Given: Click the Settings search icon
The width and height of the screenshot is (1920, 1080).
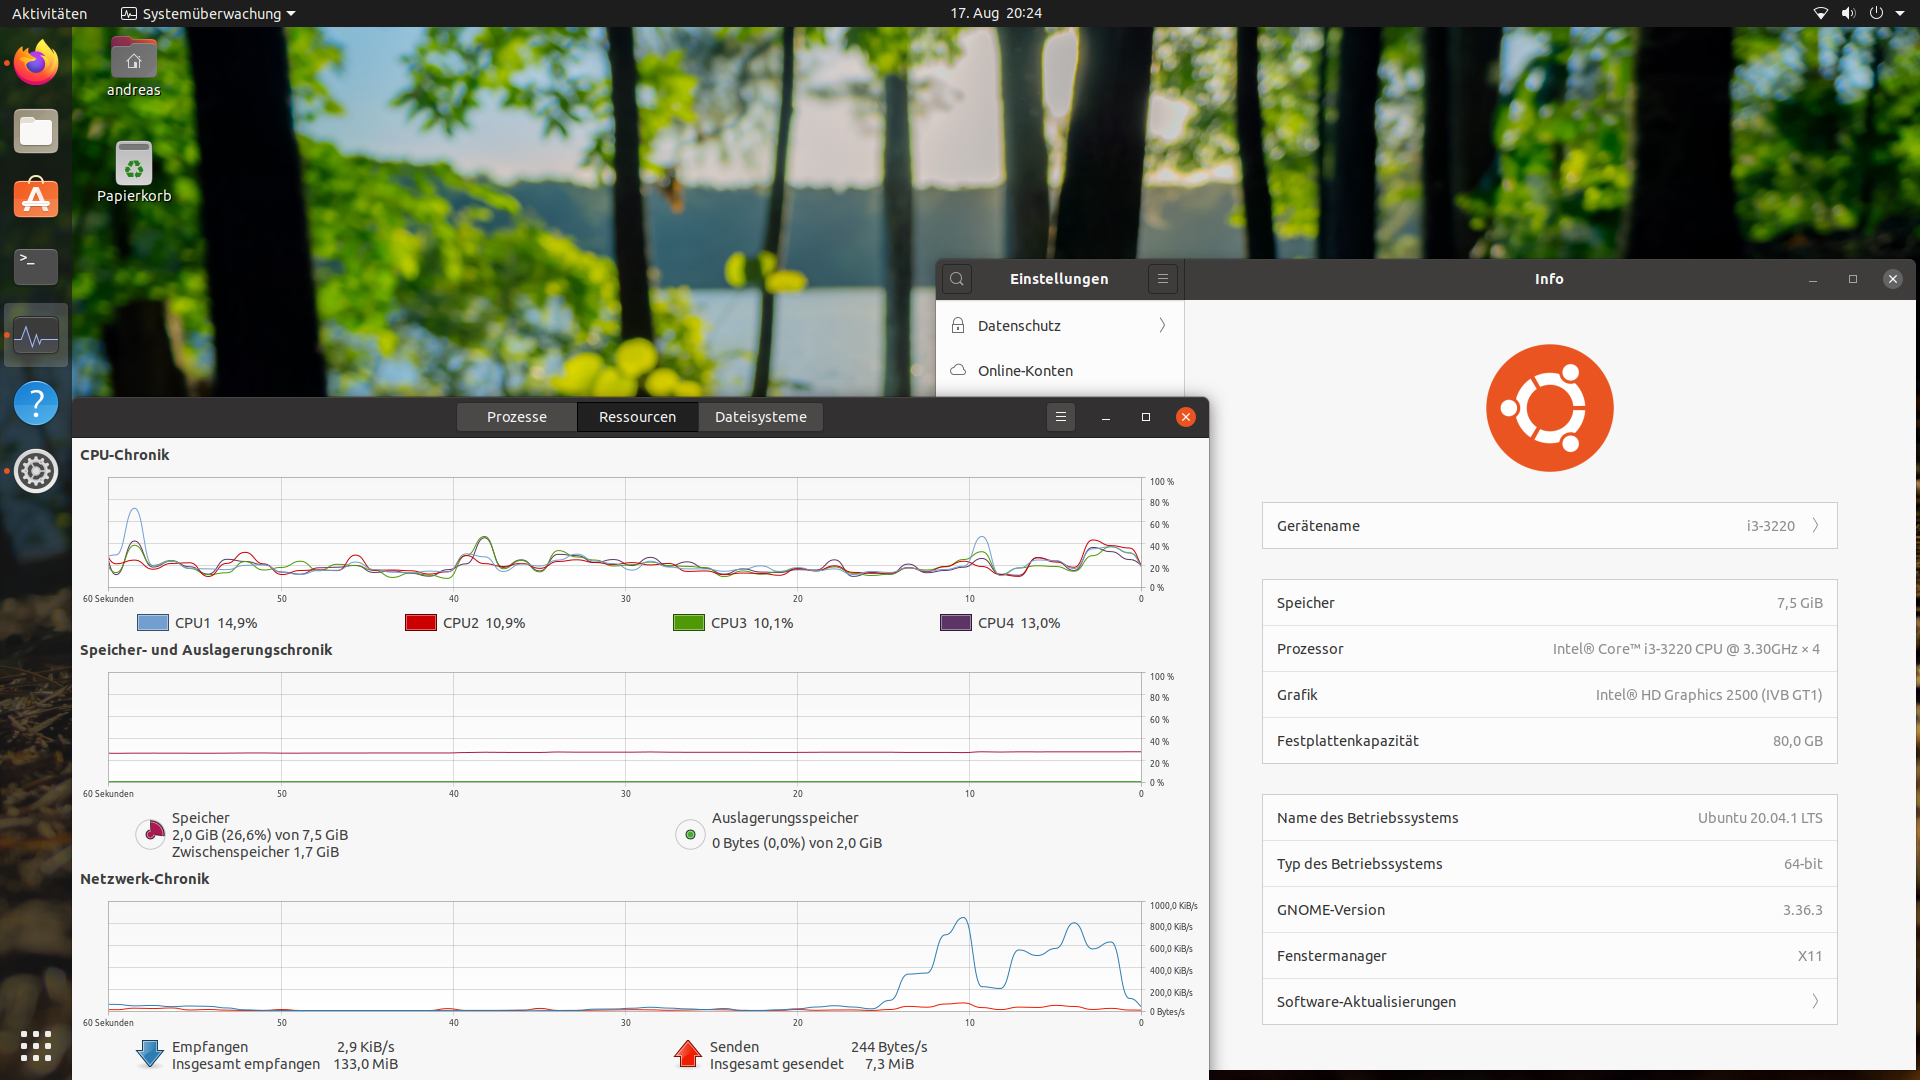Looking at the screenshot, I should [x=957, y=279].
